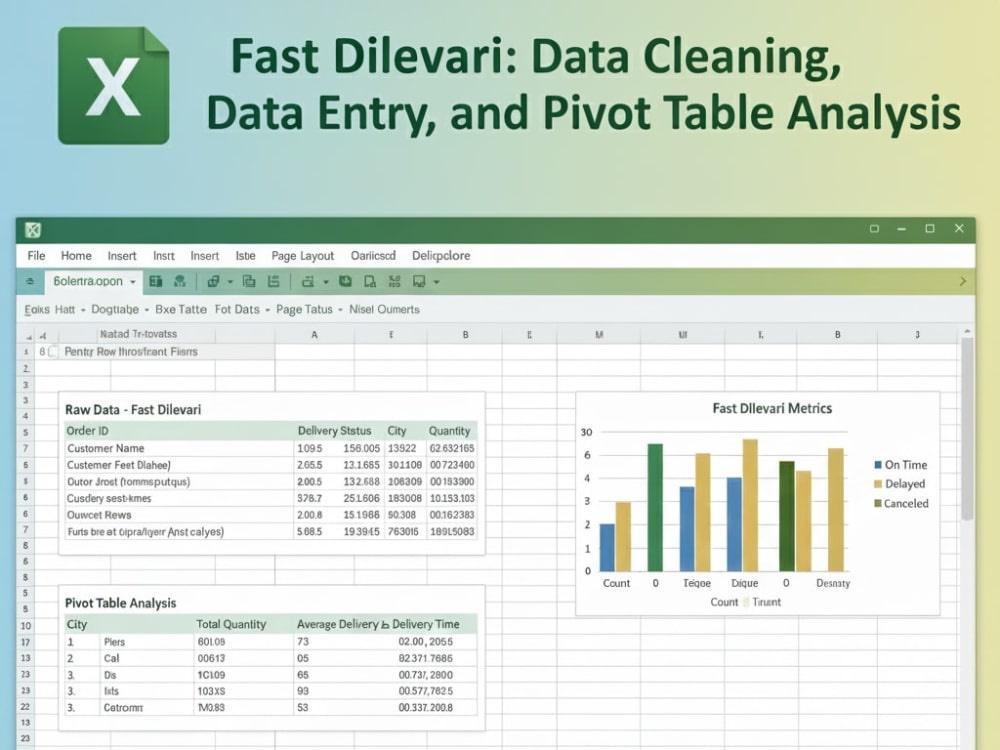Click the person-shaped toolbar icon
1000x750 pixels.
point(180,281)
